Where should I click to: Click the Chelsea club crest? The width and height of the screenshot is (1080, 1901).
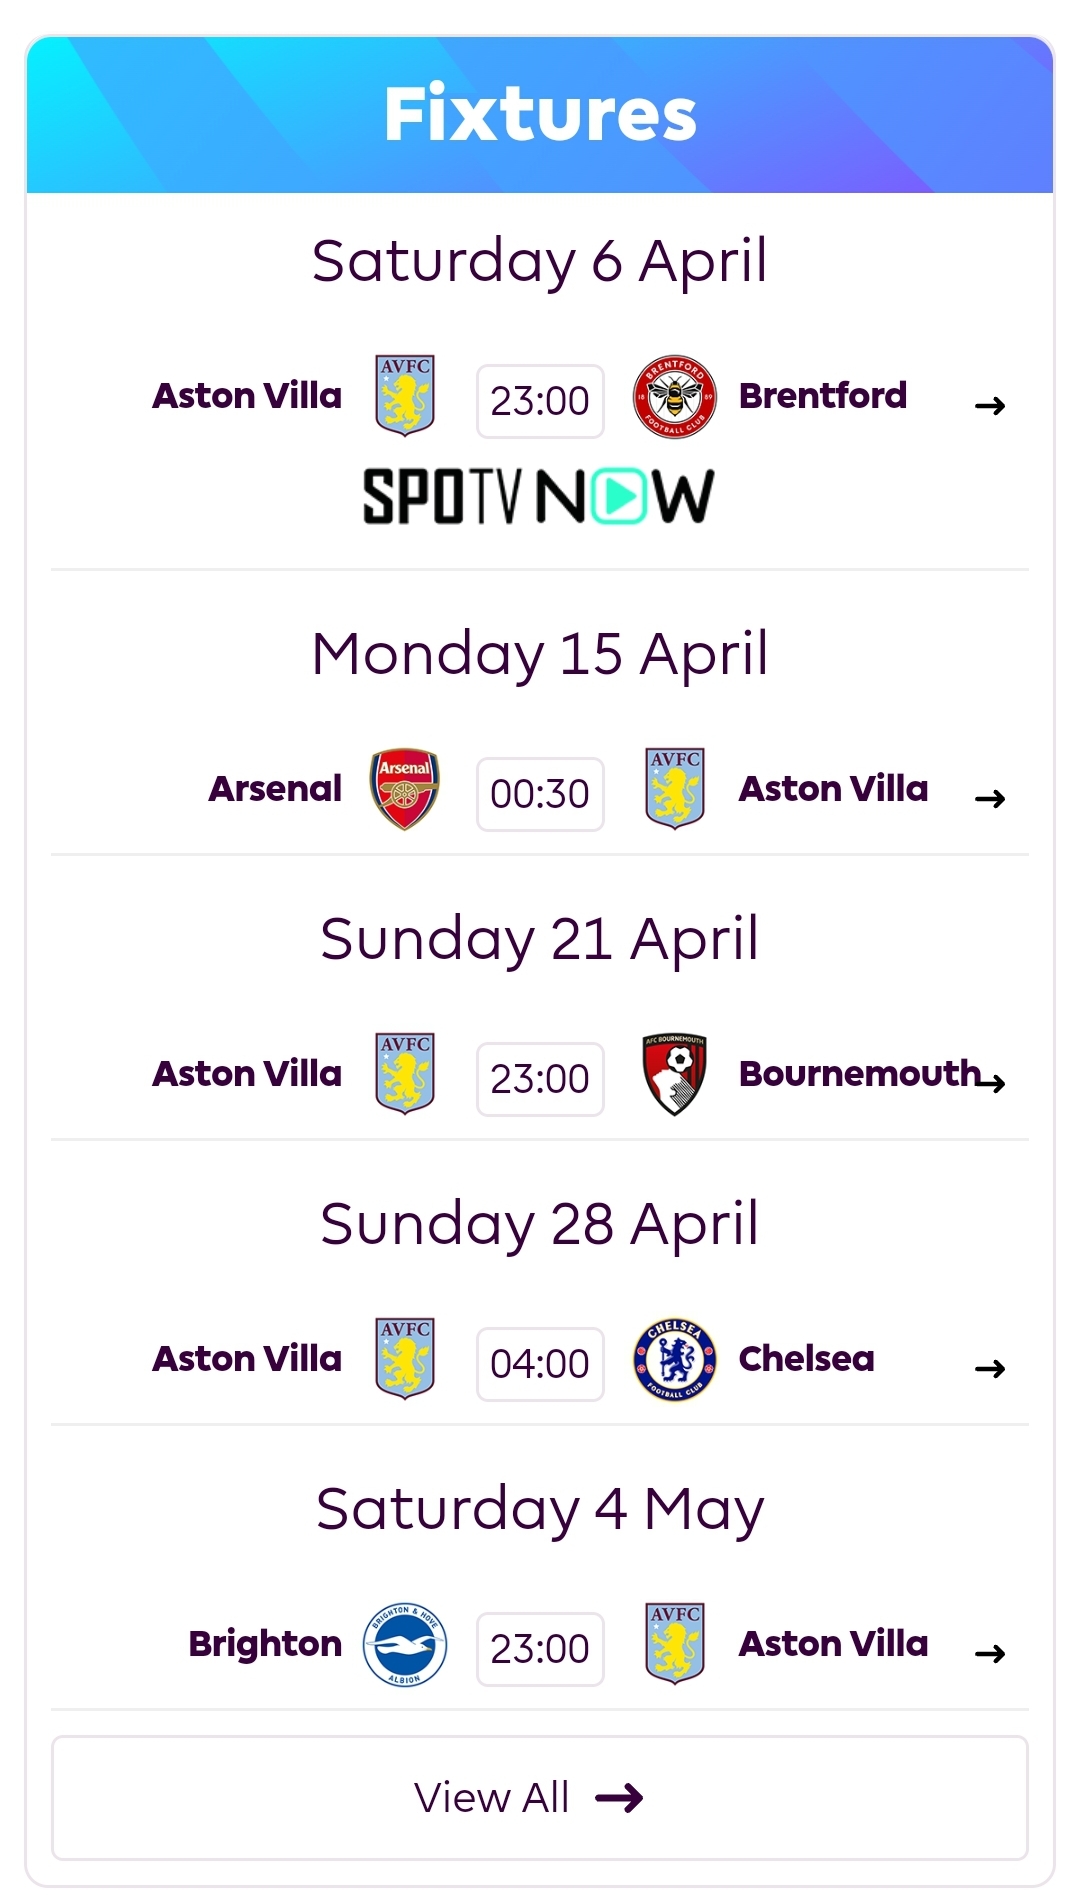[x=675, y=1359]
